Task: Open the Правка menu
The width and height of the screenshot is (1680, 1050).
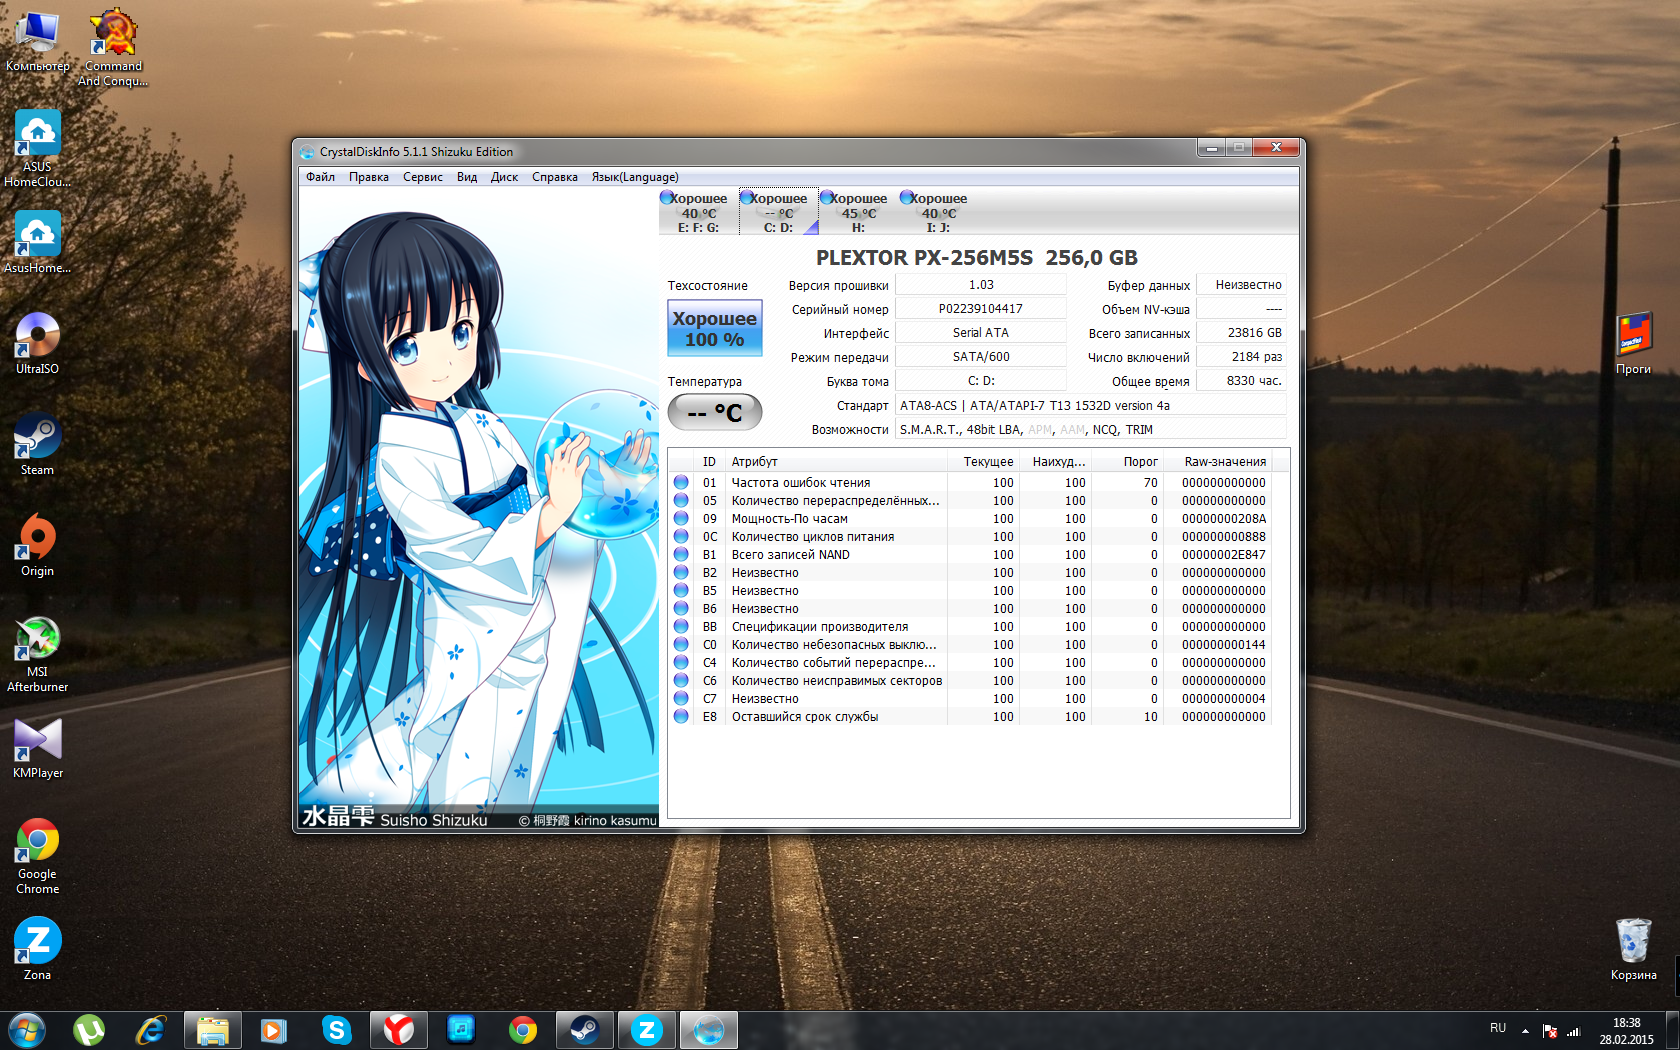Action: click(369, 177)
